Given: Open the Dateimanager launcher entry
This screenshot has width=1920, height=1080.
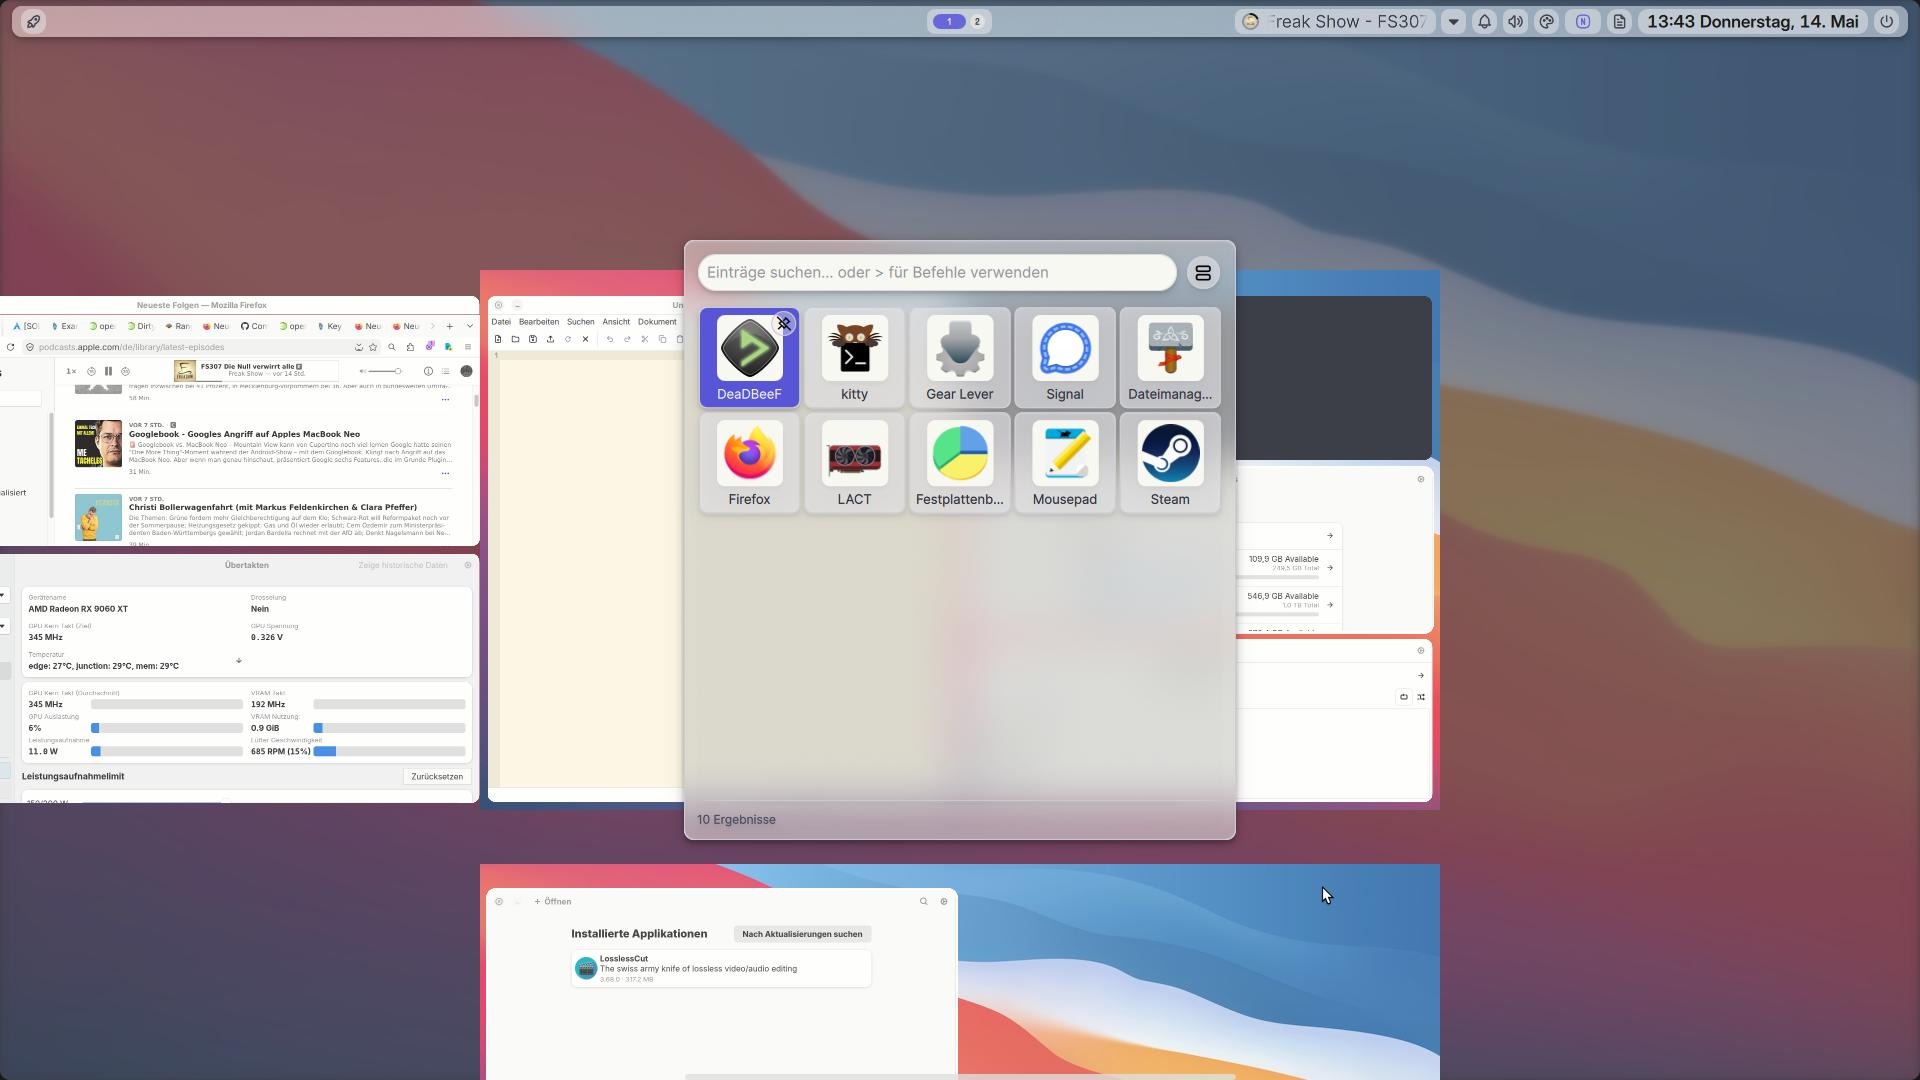Looking at the screenshot, I should (1169, 357).
